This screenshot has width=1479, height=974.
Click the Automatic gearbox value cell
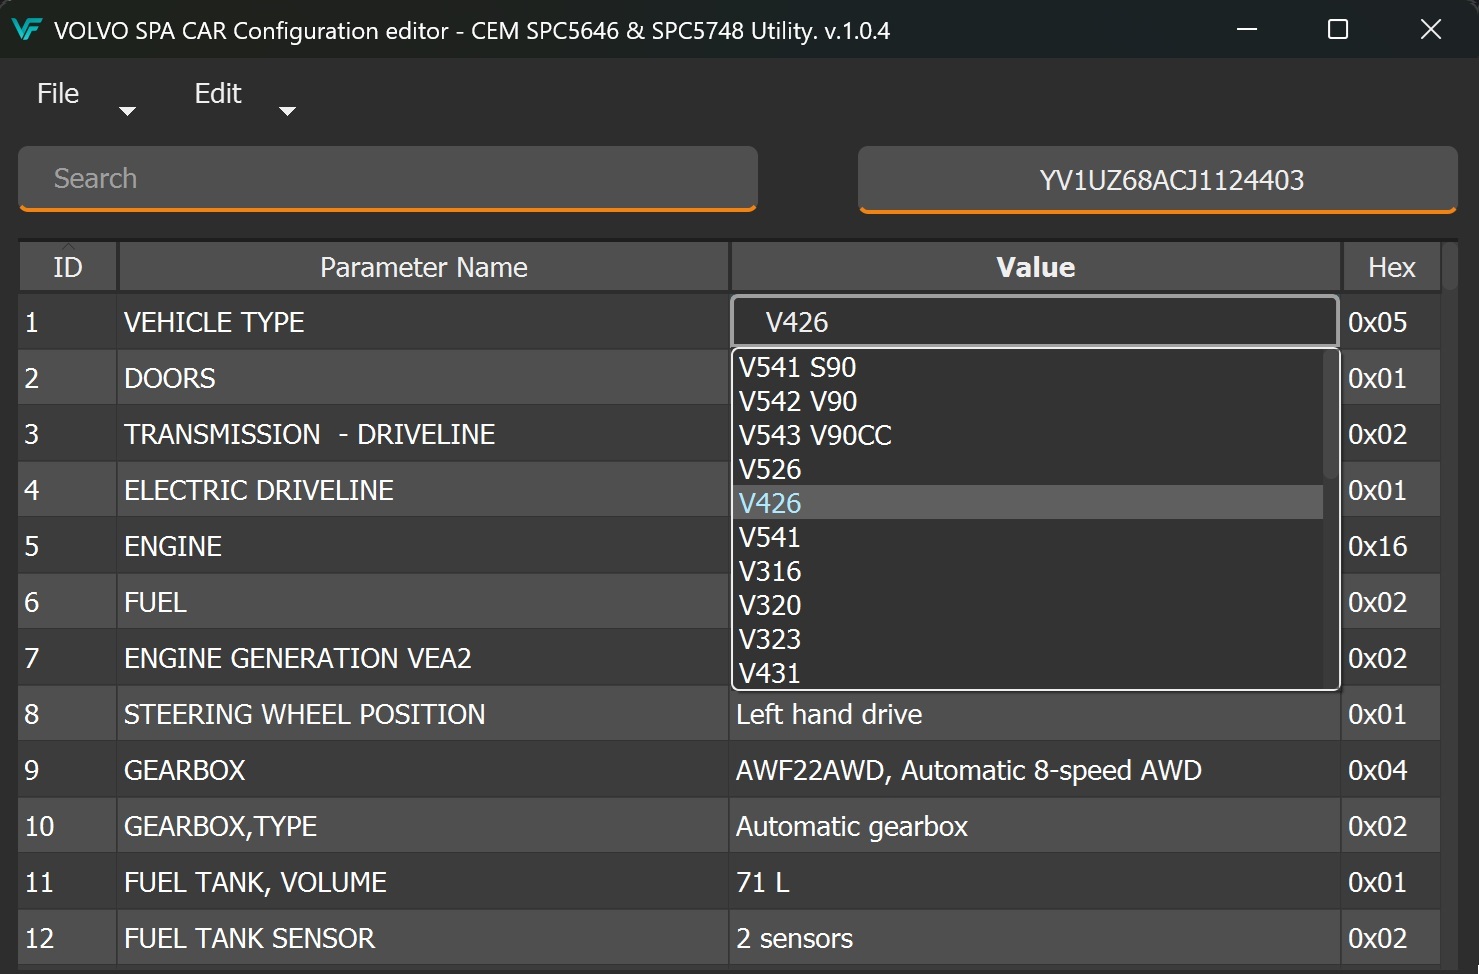[x=1035, y=826]
